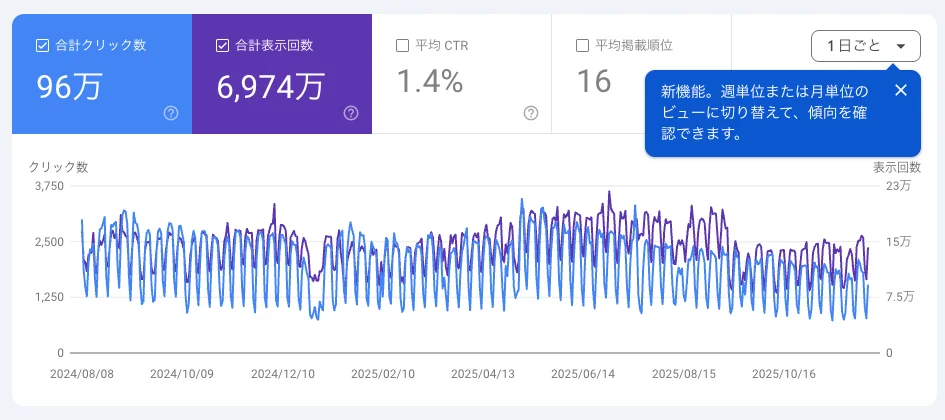This screenshot has width=945, height=420.
Task: Open help icon on 合計表示回数 card
Action: (351, 113)
